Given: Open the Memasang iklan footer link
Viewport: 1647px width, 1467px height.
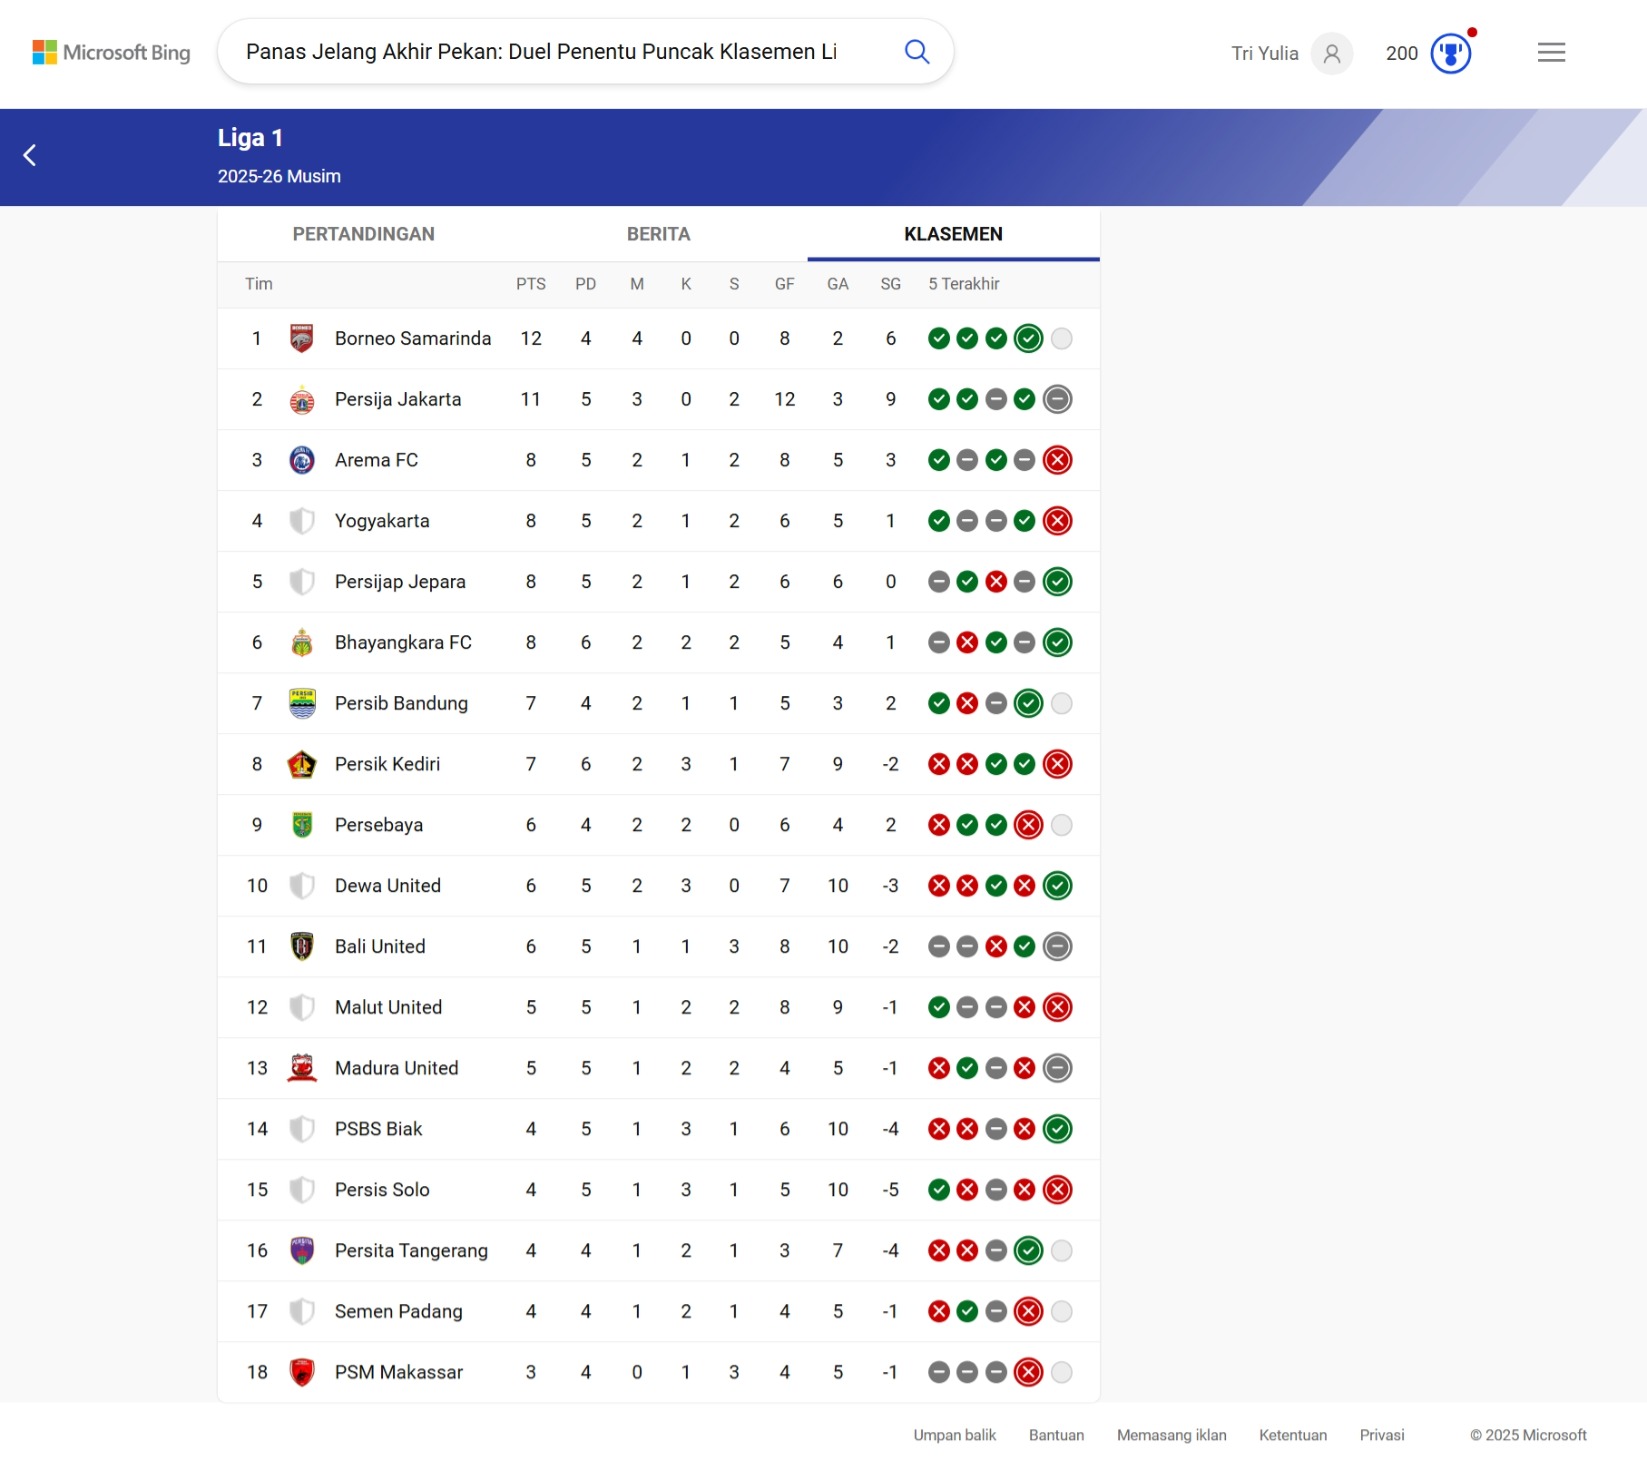Looking at the screenshot, I should (x=1171, y=1435).
